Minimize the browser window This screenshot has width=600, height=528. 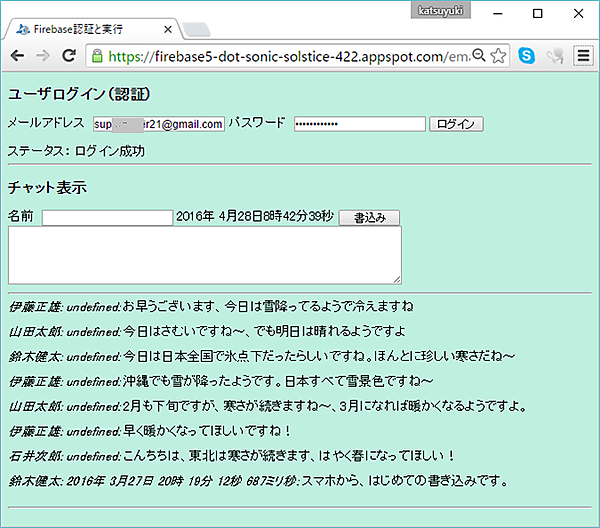(x=497, y=13)
